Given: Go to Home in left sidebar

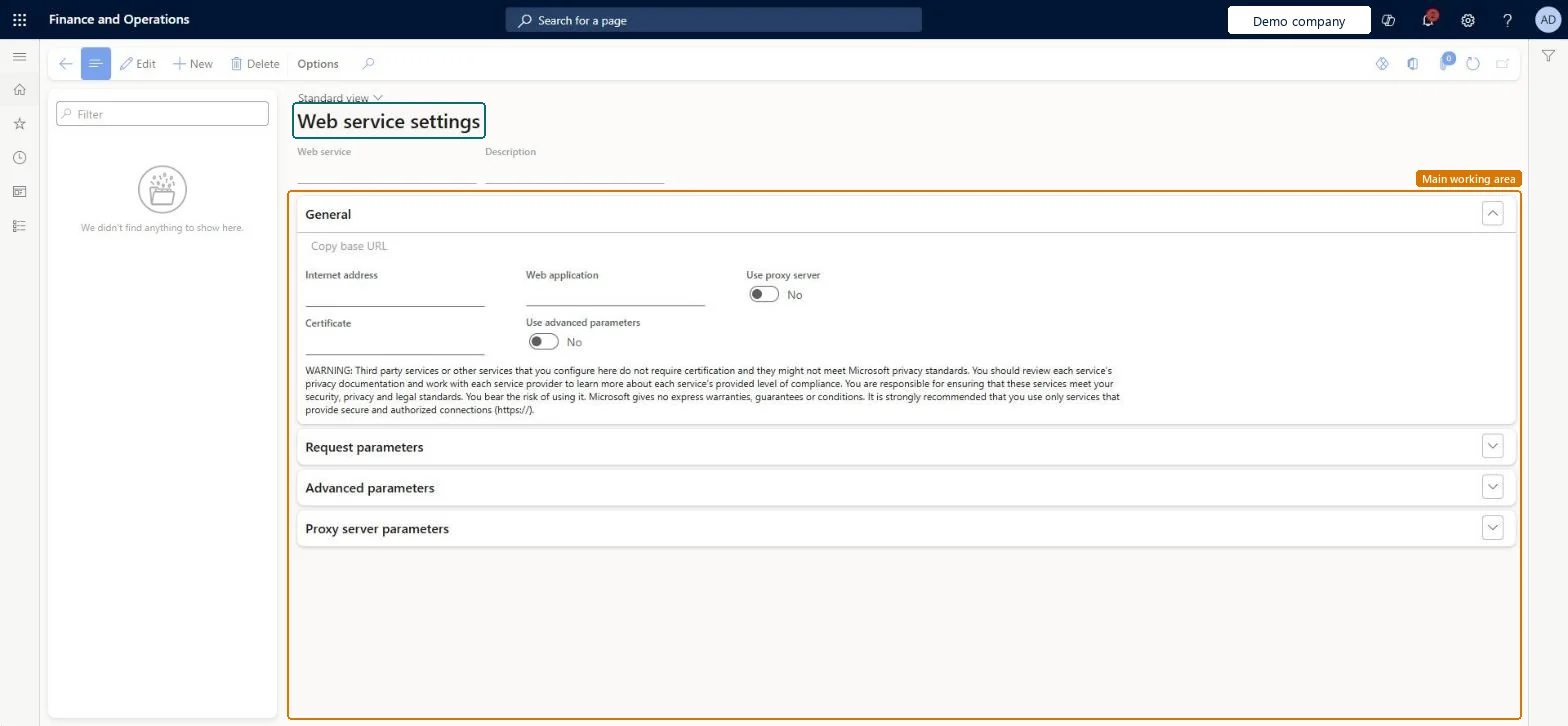Looking at the screenshot, I should [19, 90].
